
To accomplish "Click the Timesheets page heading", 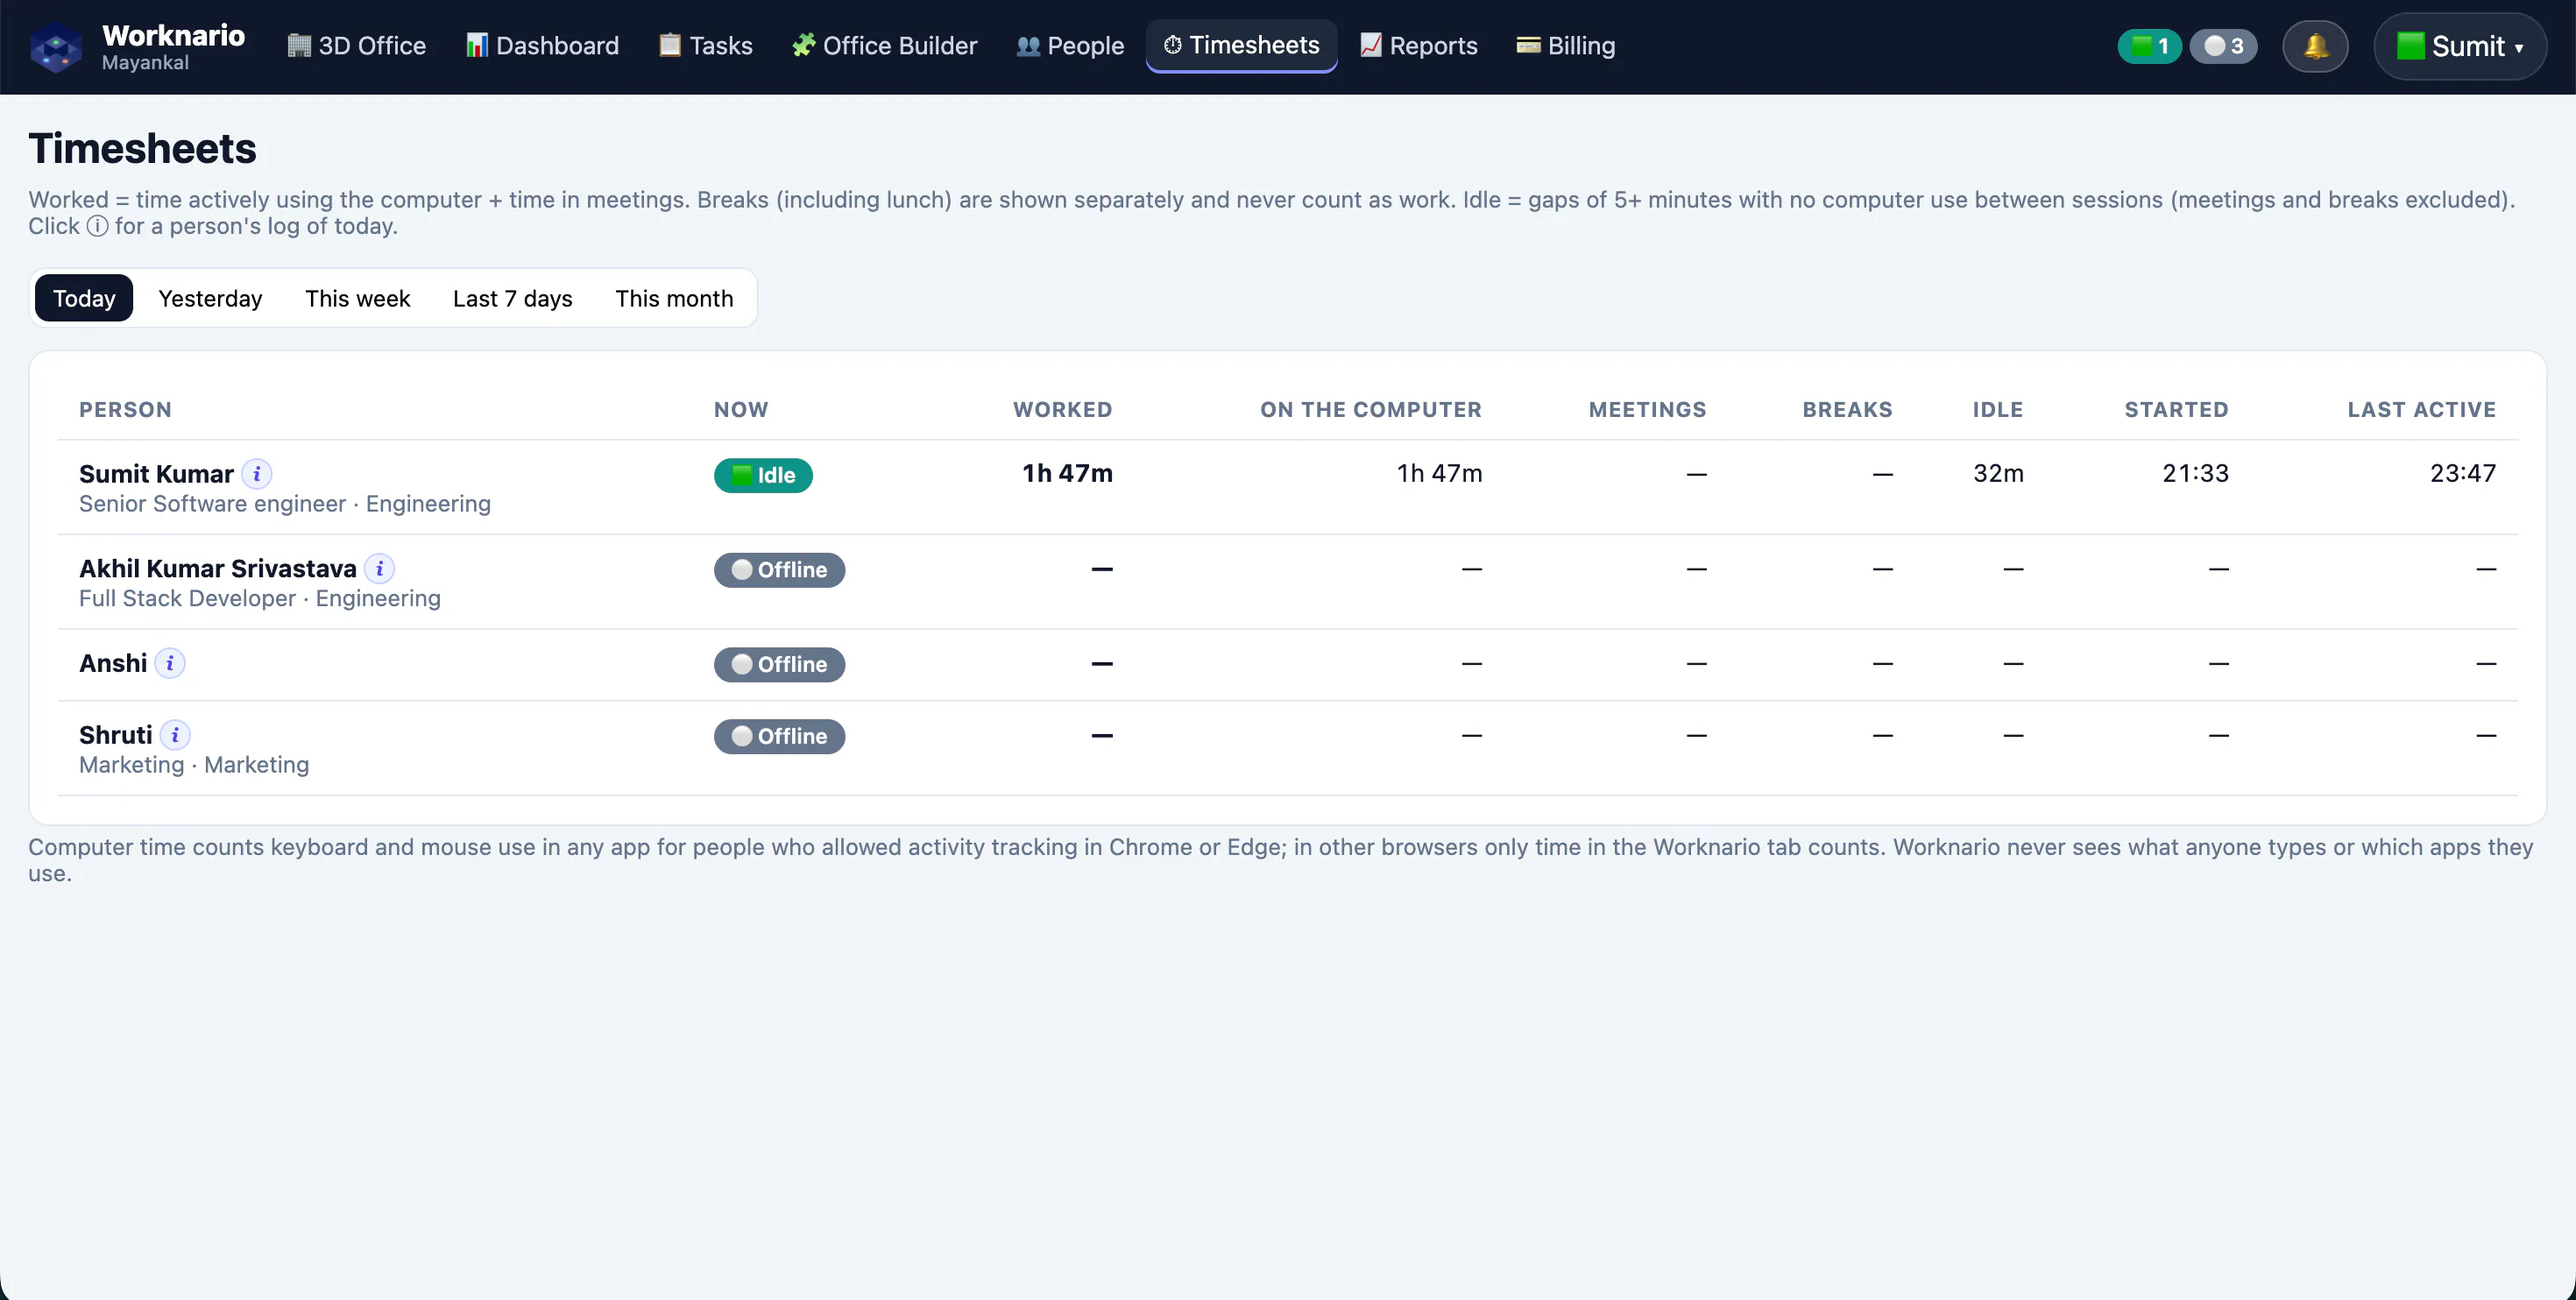I will click(143, 149).
